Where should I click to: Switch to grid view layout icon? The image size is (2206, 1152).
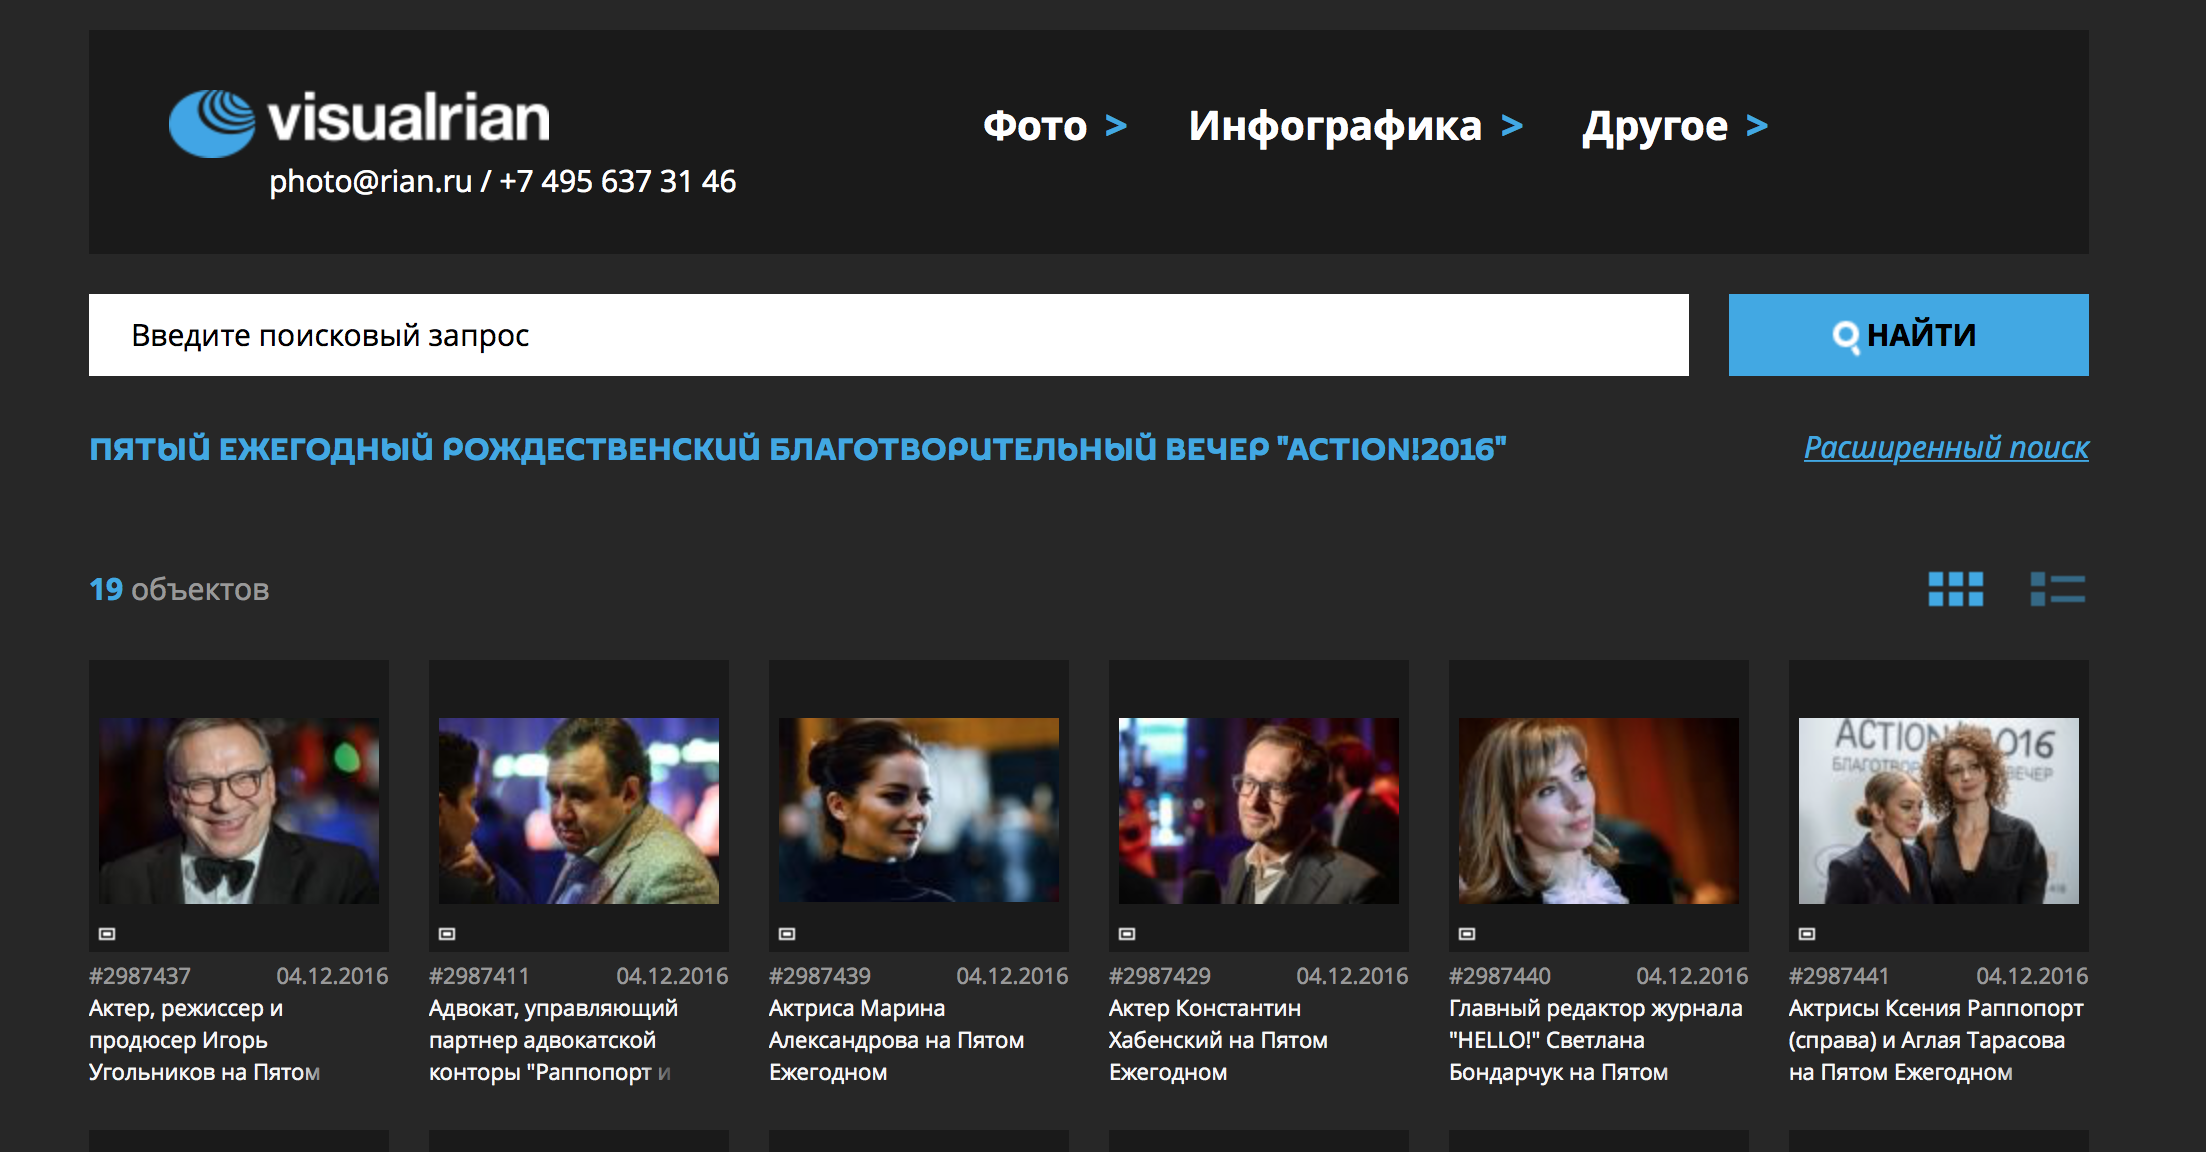[1955, 589]
